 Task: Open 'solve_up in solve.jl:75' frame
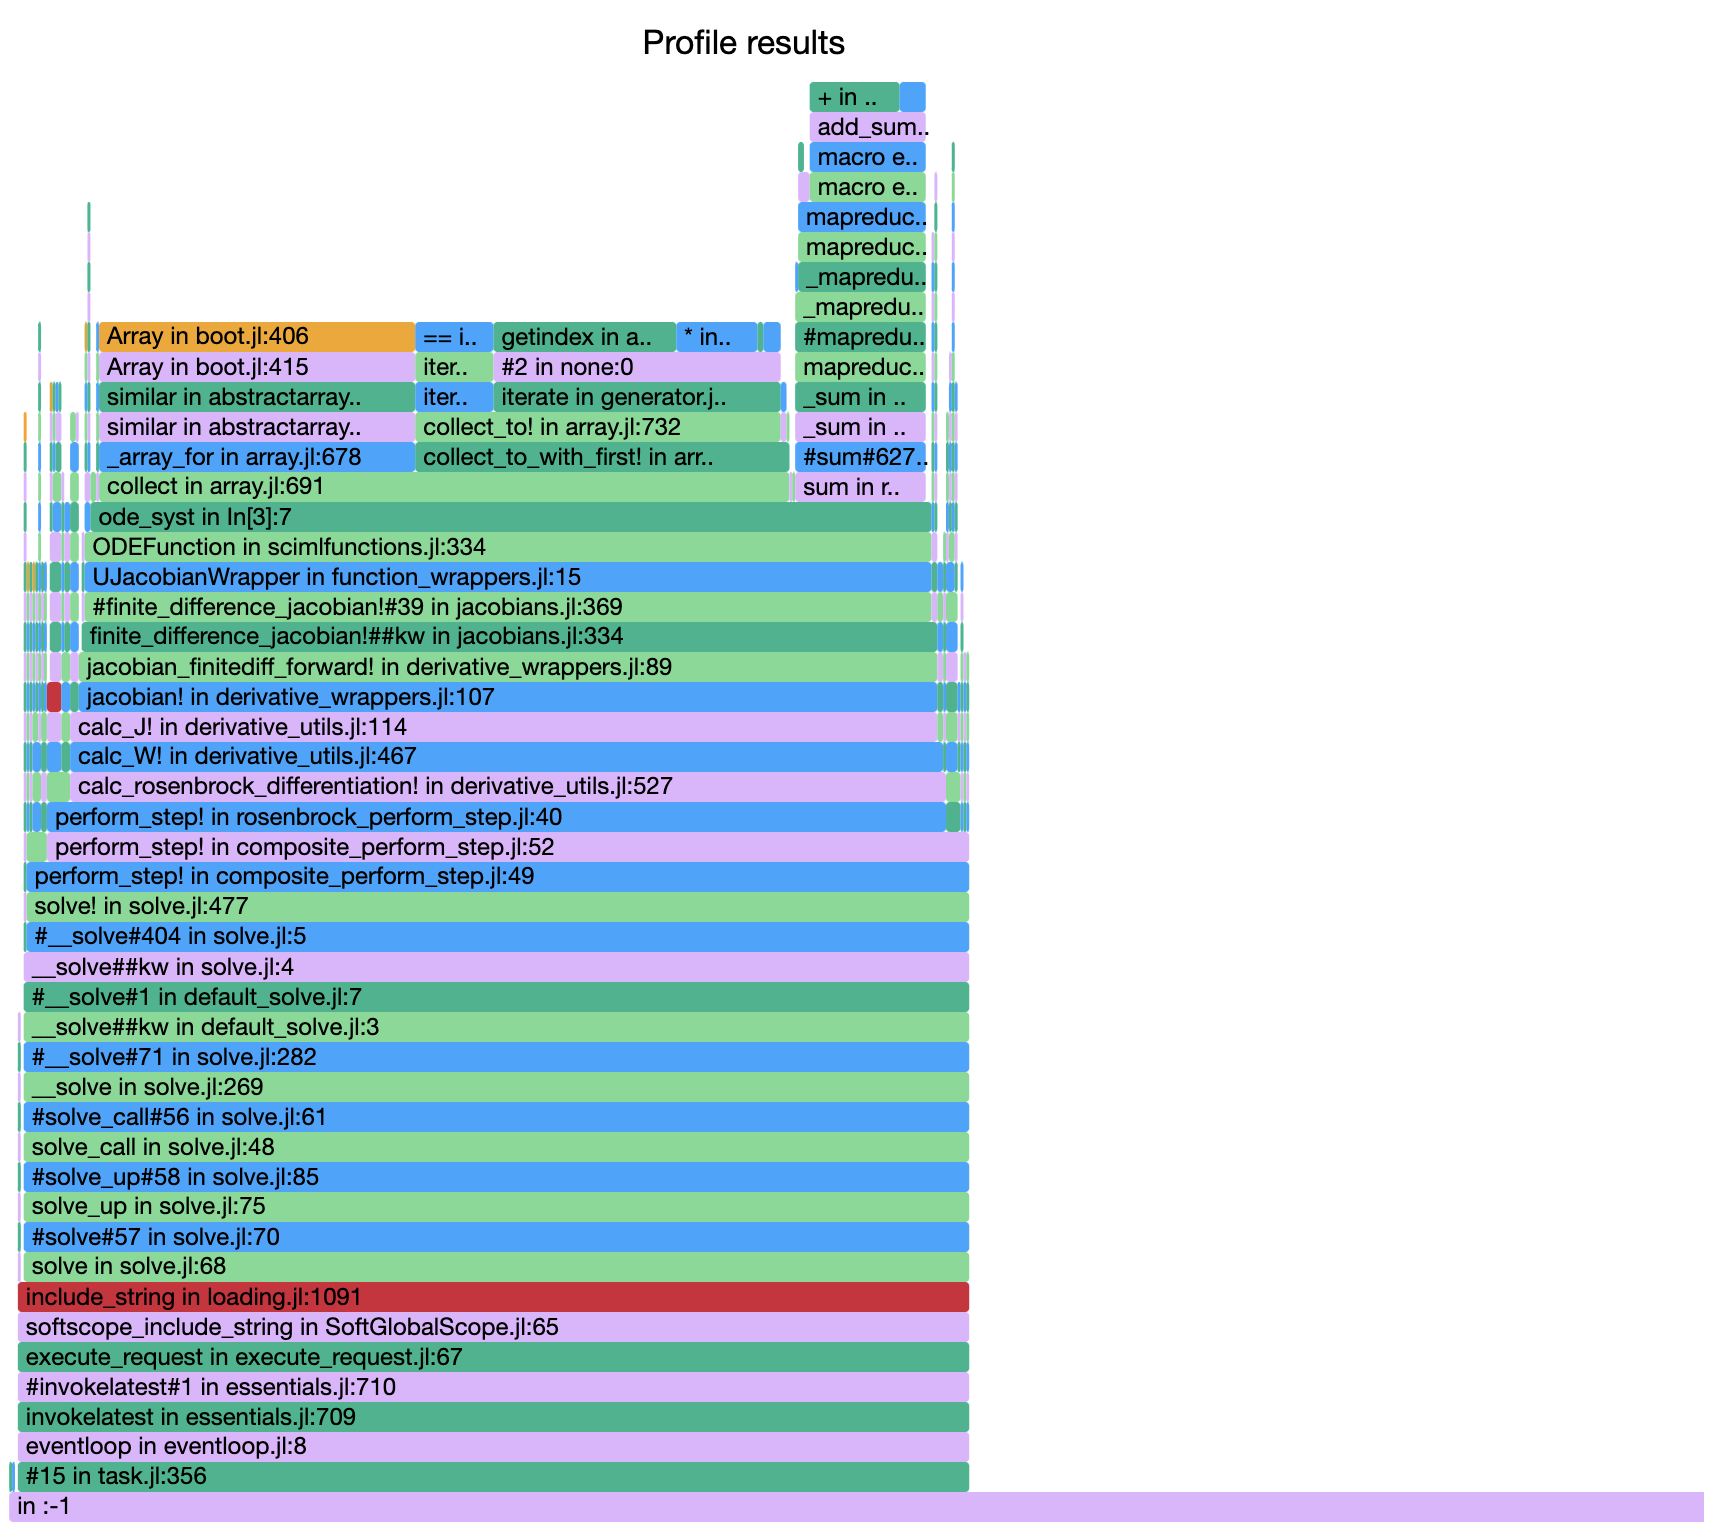[496, 1207]
